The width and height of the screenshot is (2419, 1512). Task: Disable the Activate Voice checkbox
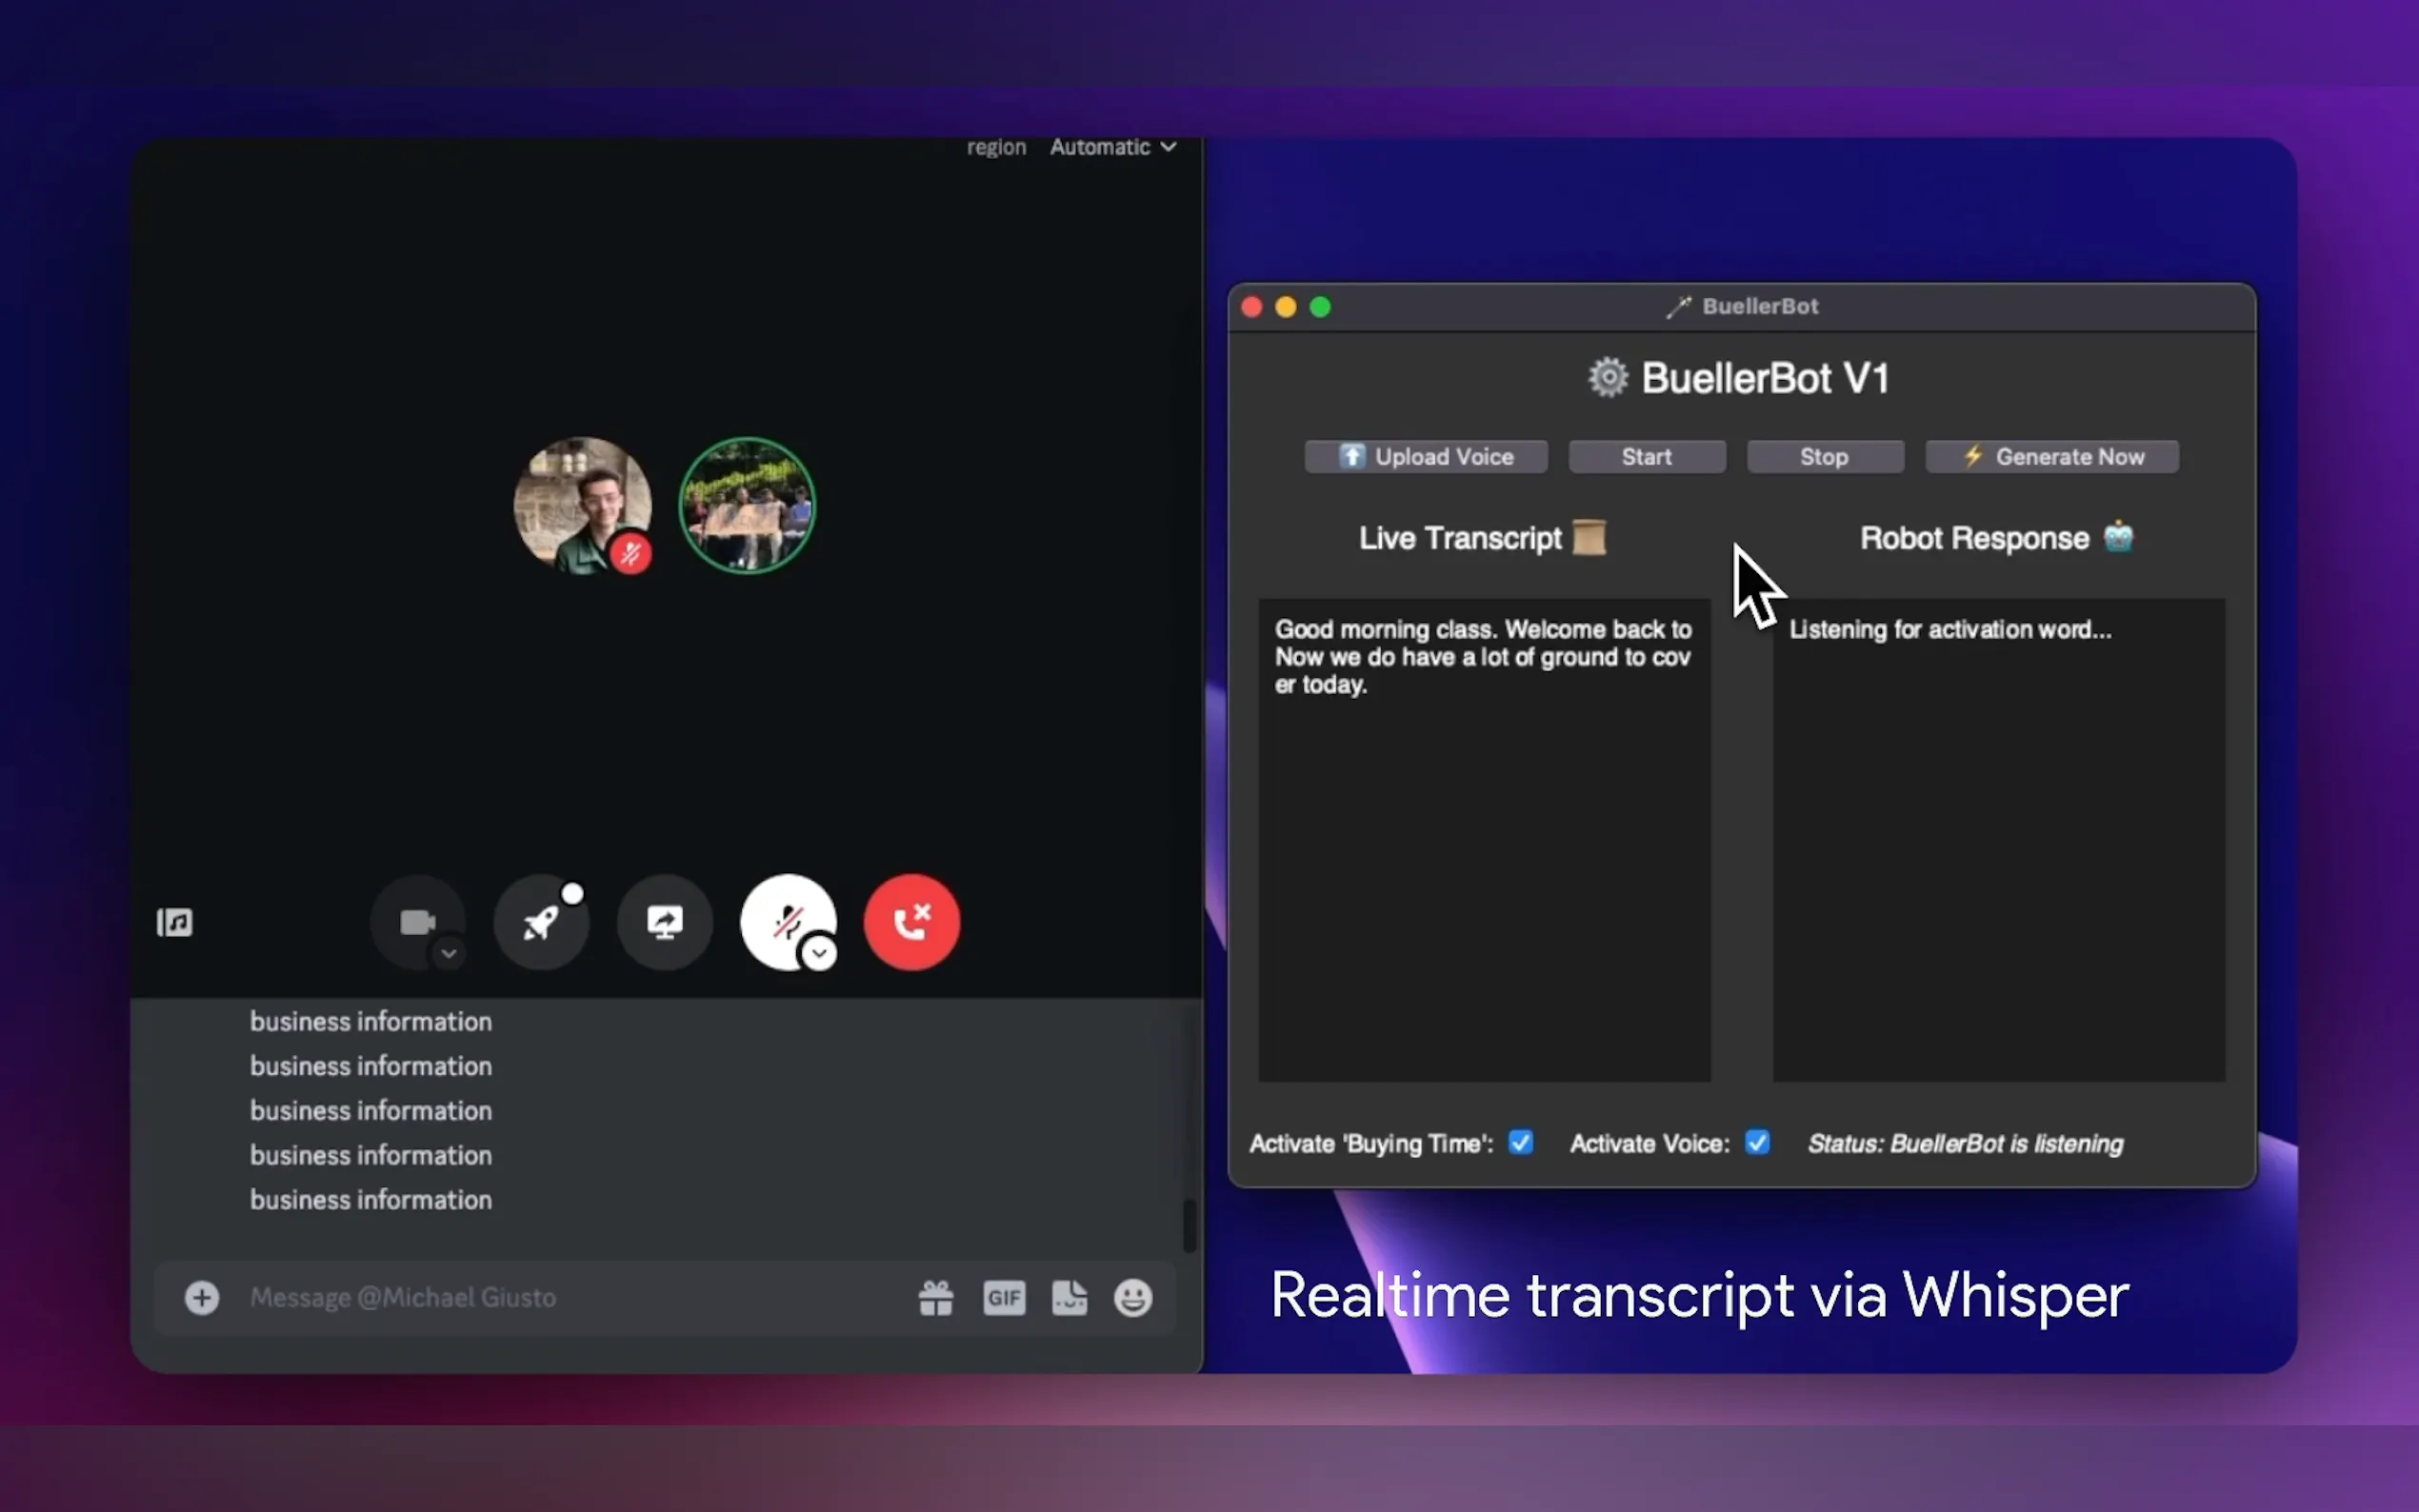click(1757, 1142)
